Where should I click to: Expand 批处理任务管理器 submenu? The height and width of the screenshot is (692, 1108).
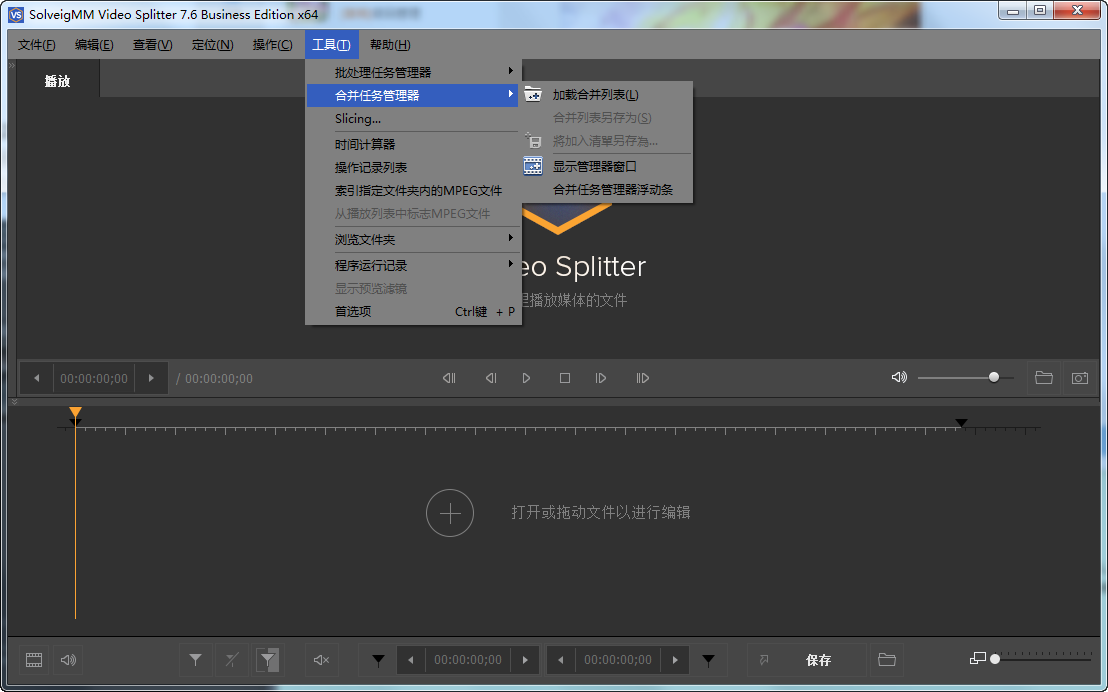coord(413,72)
